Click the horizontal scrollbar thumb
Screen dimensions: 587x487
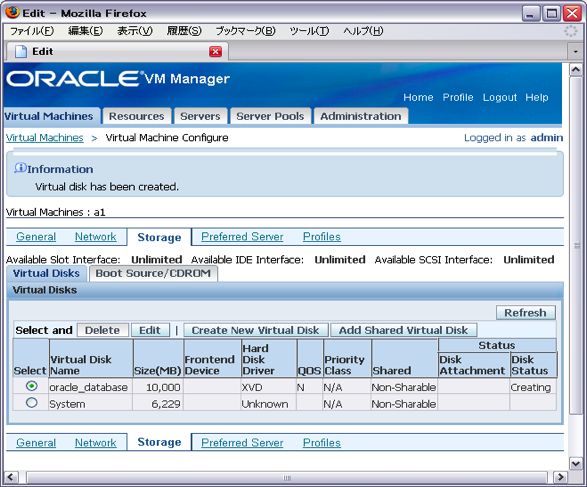coord(287,477)
